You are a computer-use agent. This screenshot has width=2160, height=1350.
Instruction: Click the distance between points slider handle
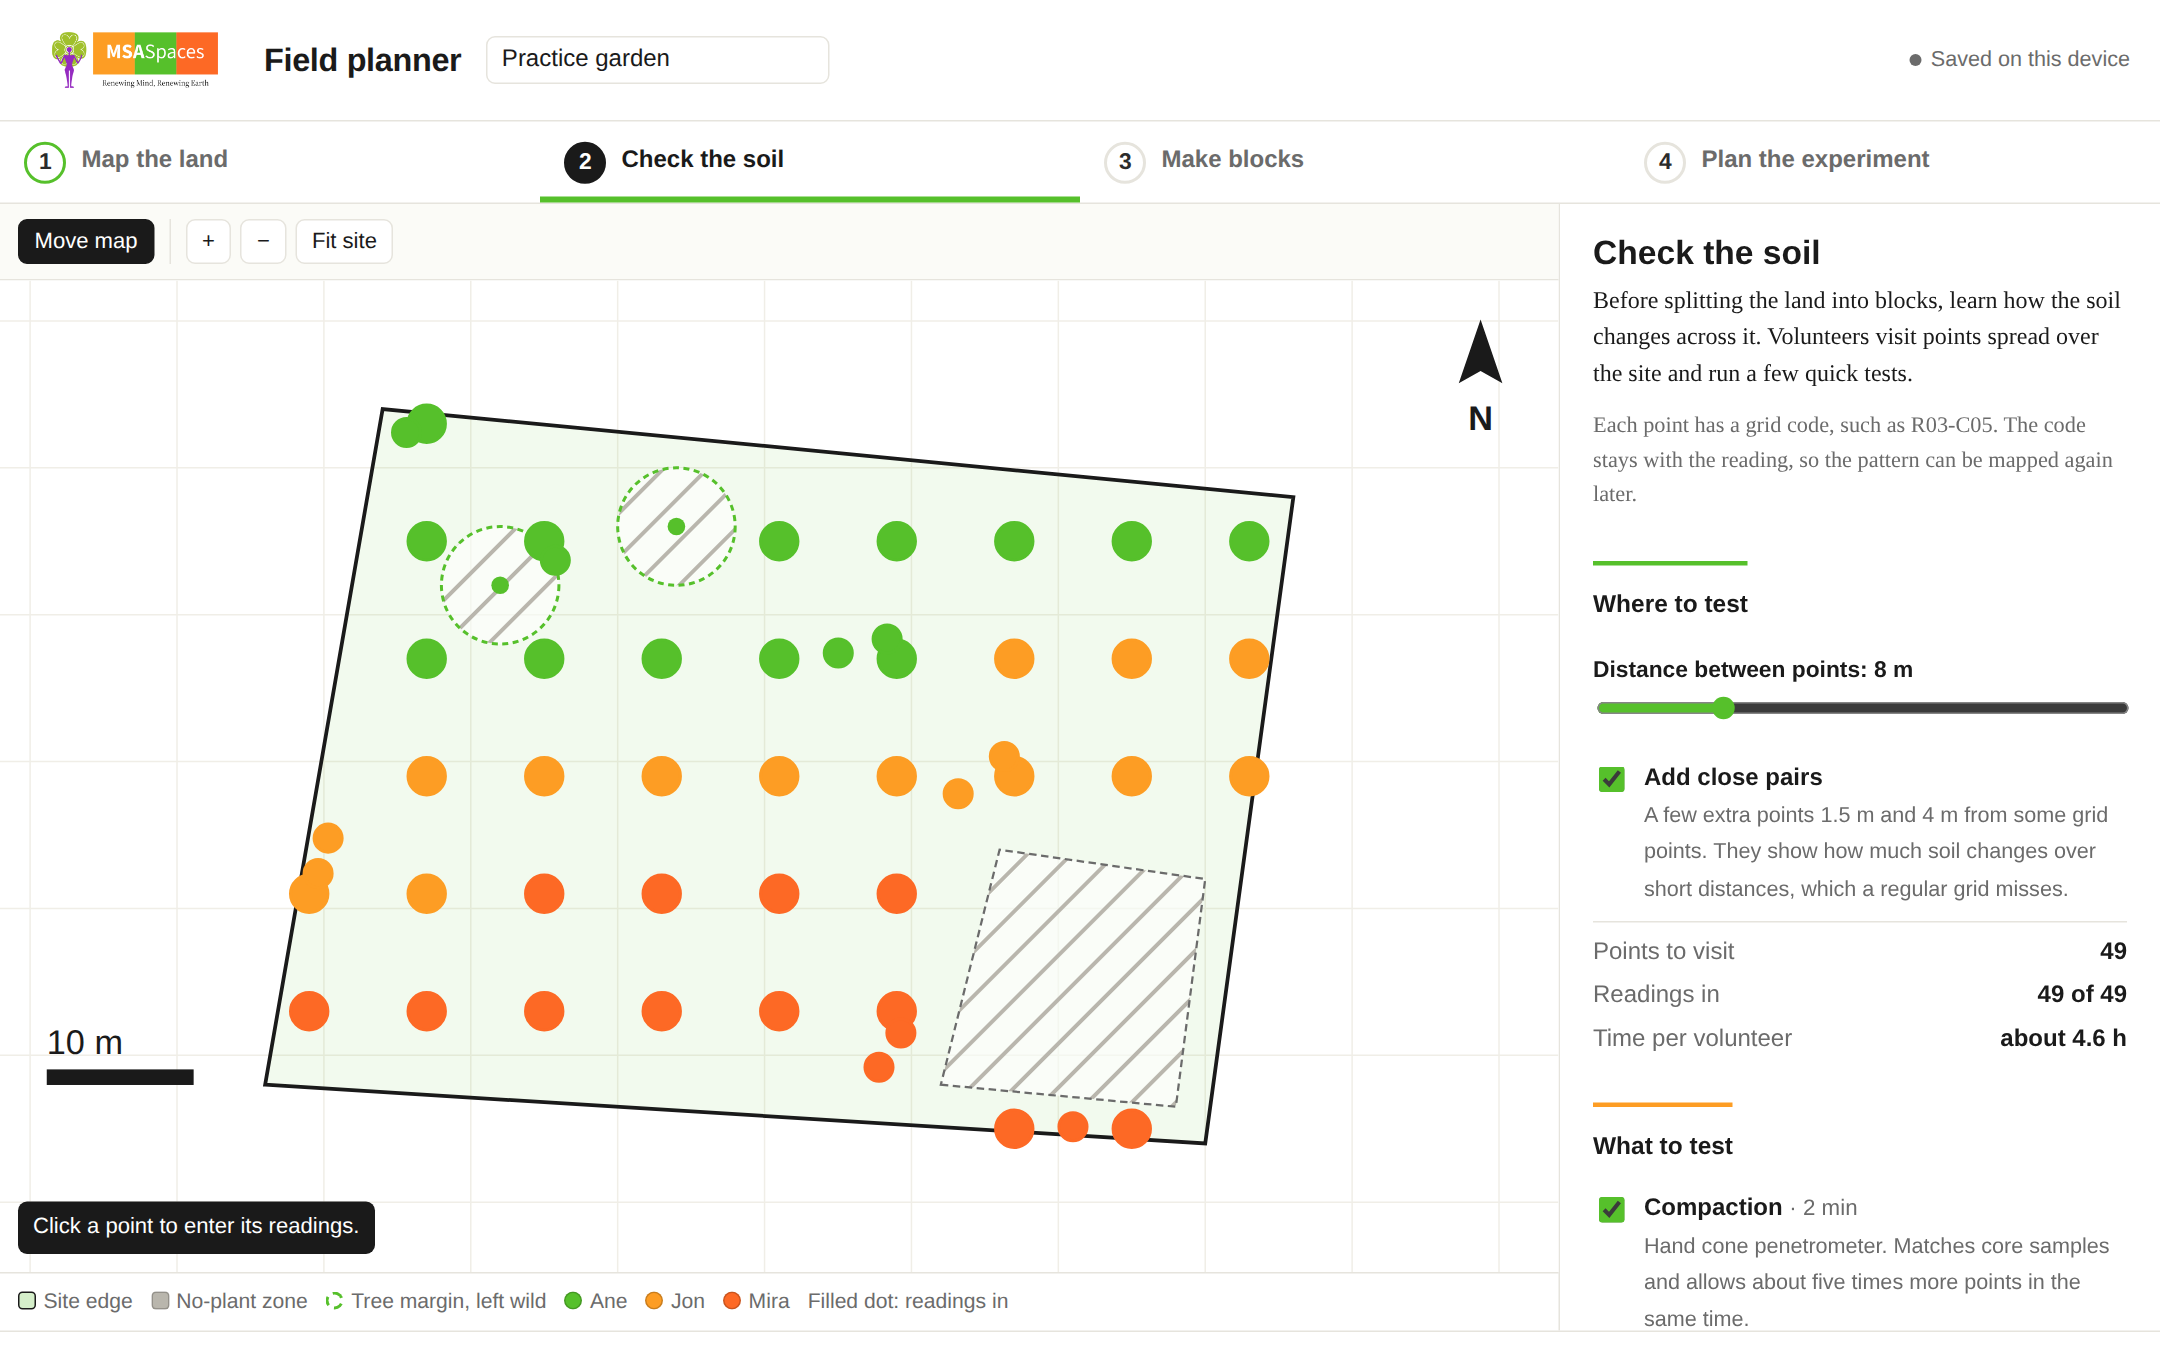point(1723,708)
